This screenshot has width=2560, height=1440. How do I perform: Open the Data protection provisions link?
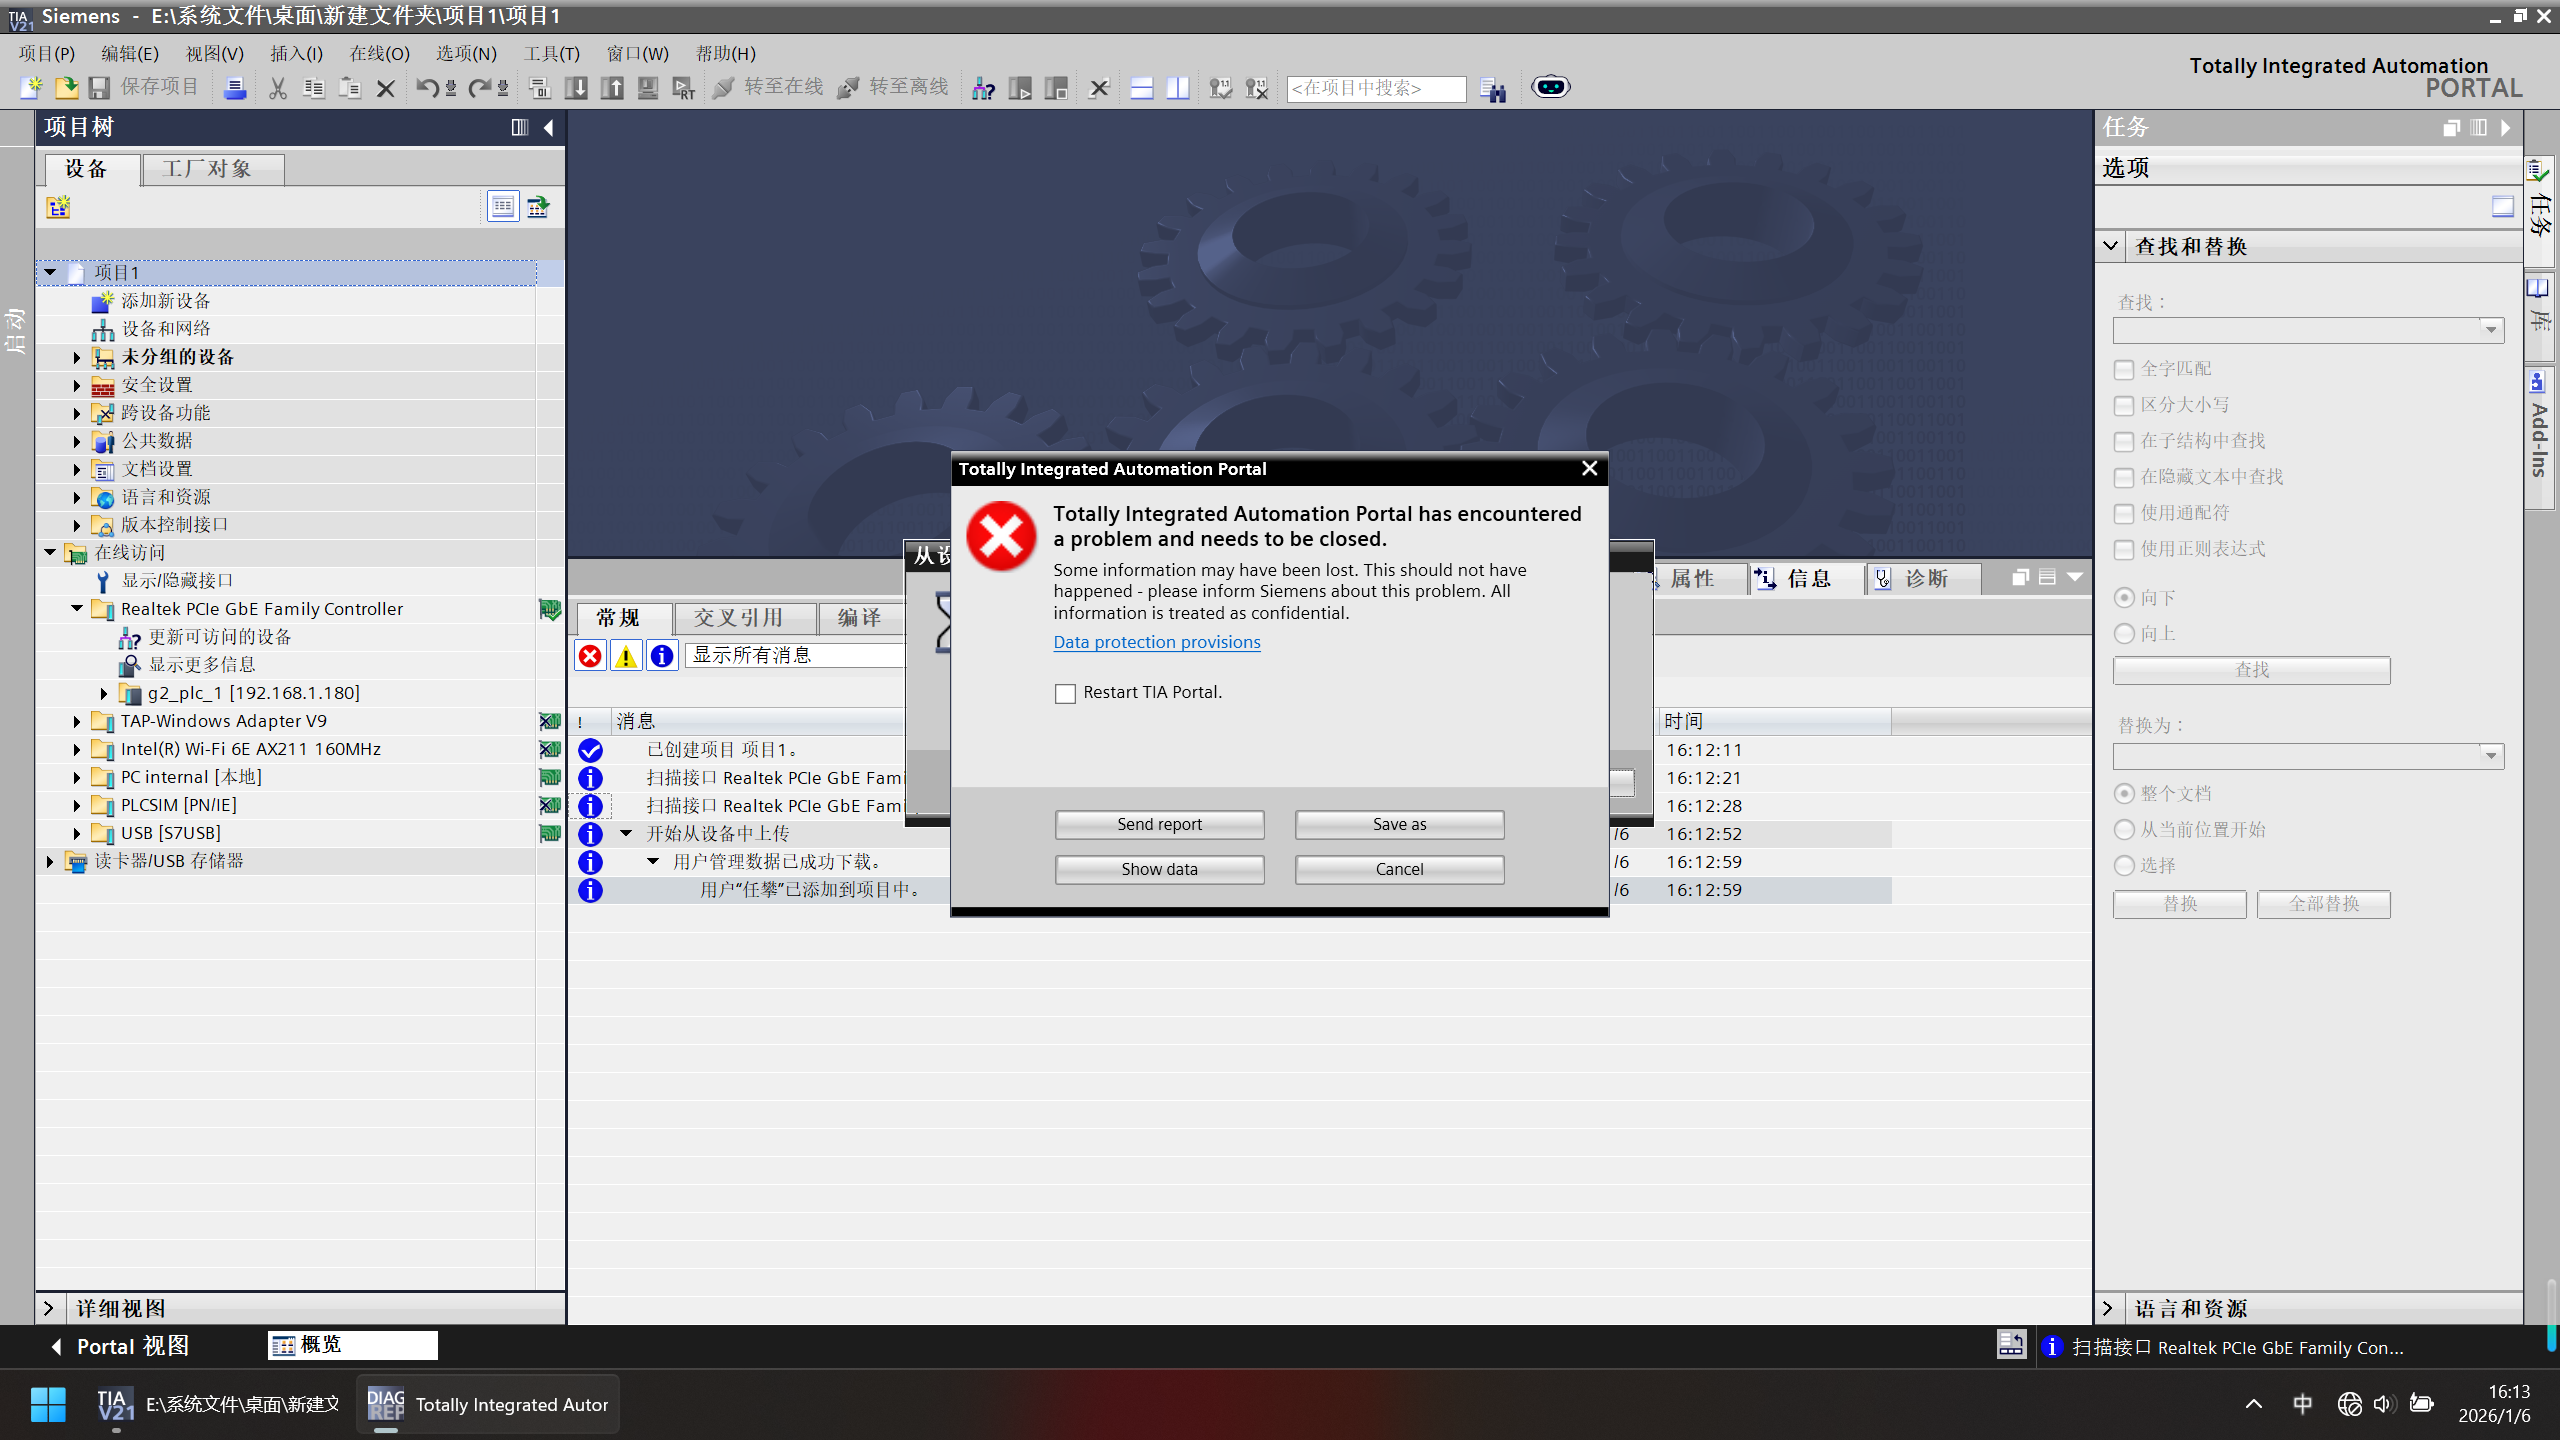click(1157, 642)
